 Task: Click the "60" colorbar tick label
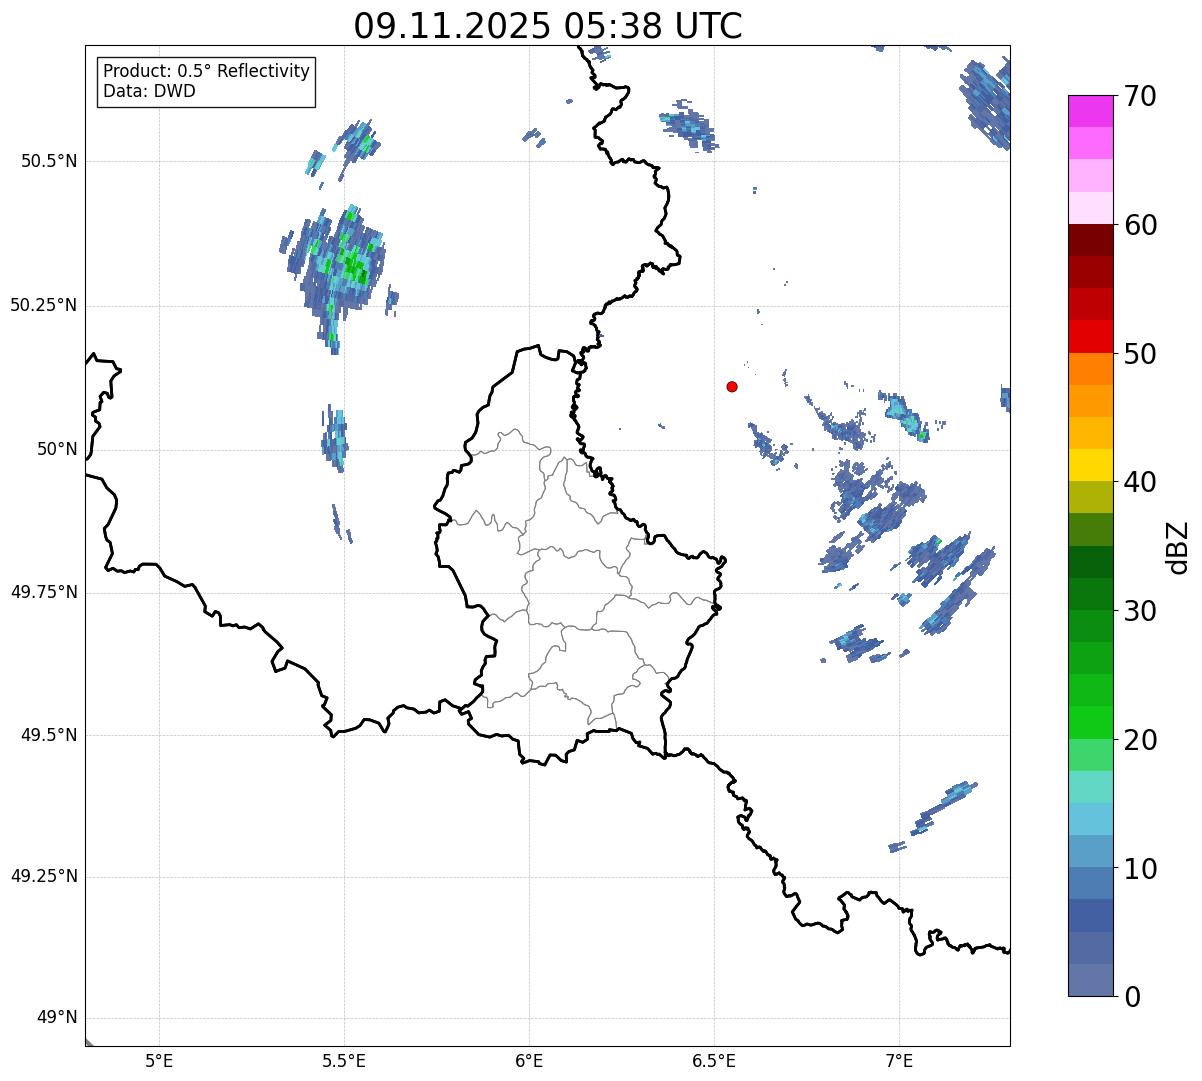tap(1139, 225)
